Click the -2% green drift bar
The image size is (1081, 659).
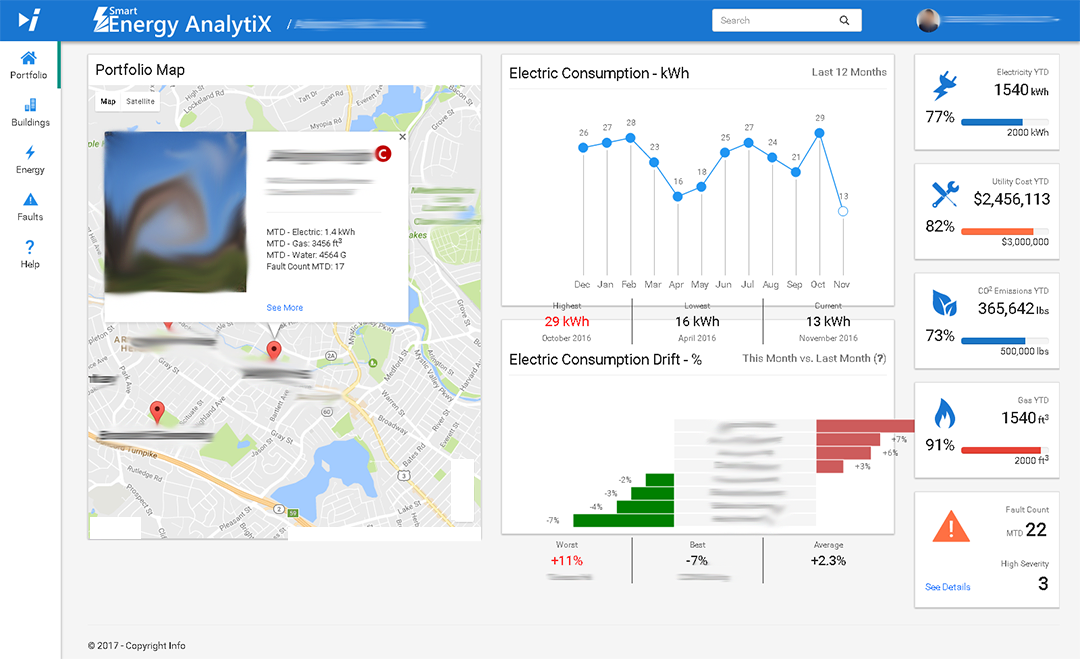(660, 480)
